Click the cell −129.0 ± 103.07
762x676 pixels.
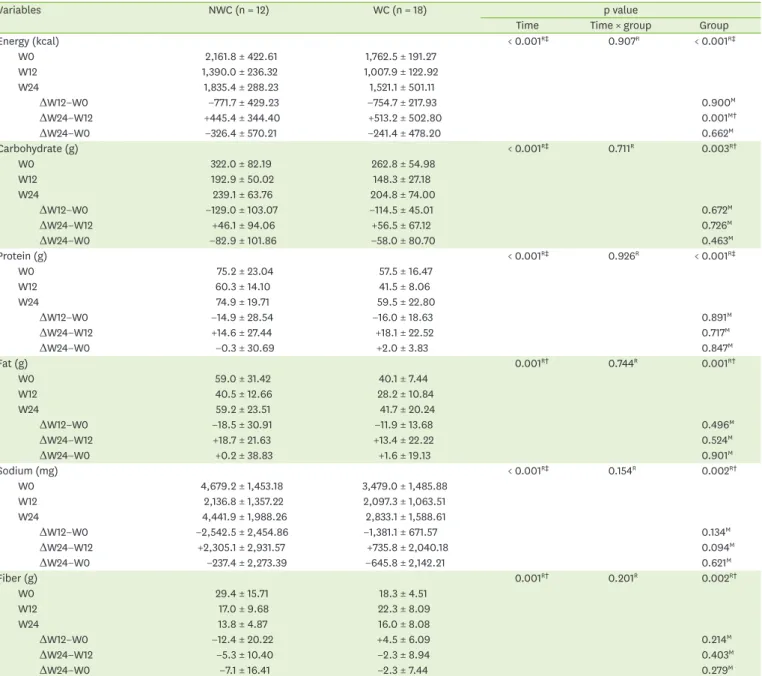tap(242, 210)
